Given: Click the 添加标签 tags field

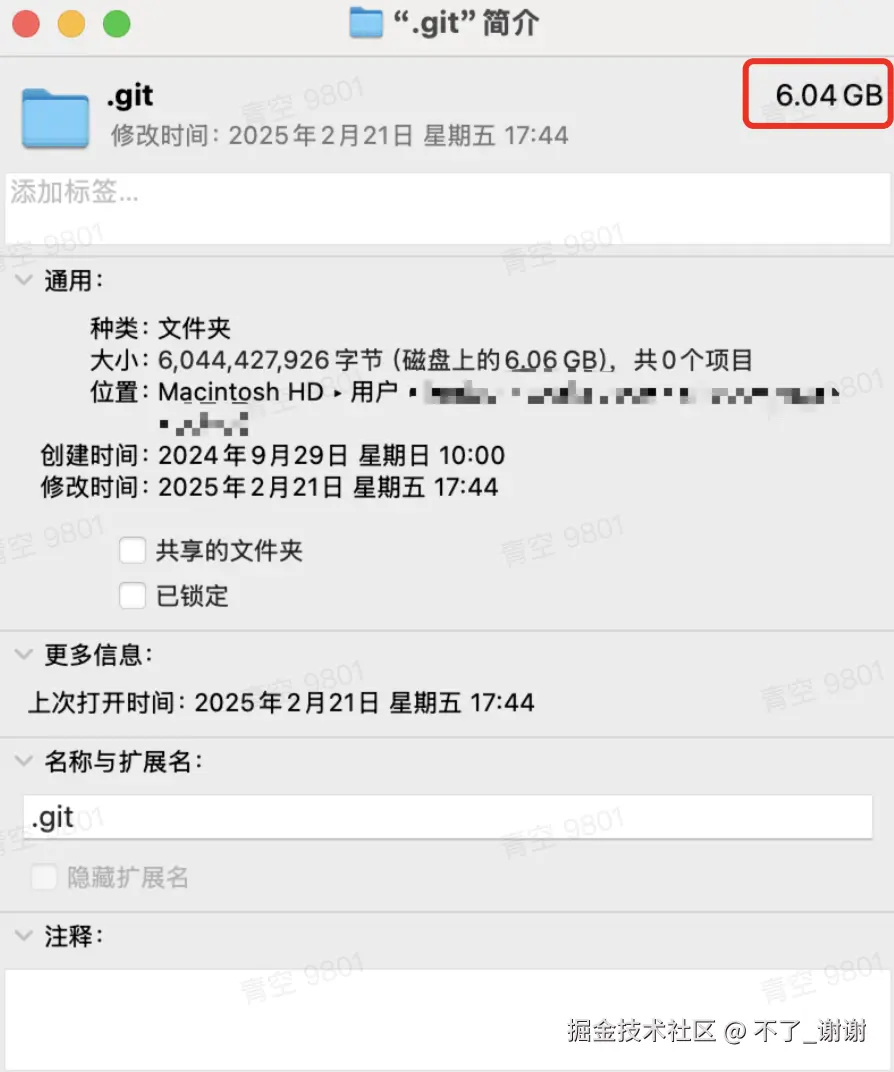Looking at the screenshot, I should click(448, 209).
